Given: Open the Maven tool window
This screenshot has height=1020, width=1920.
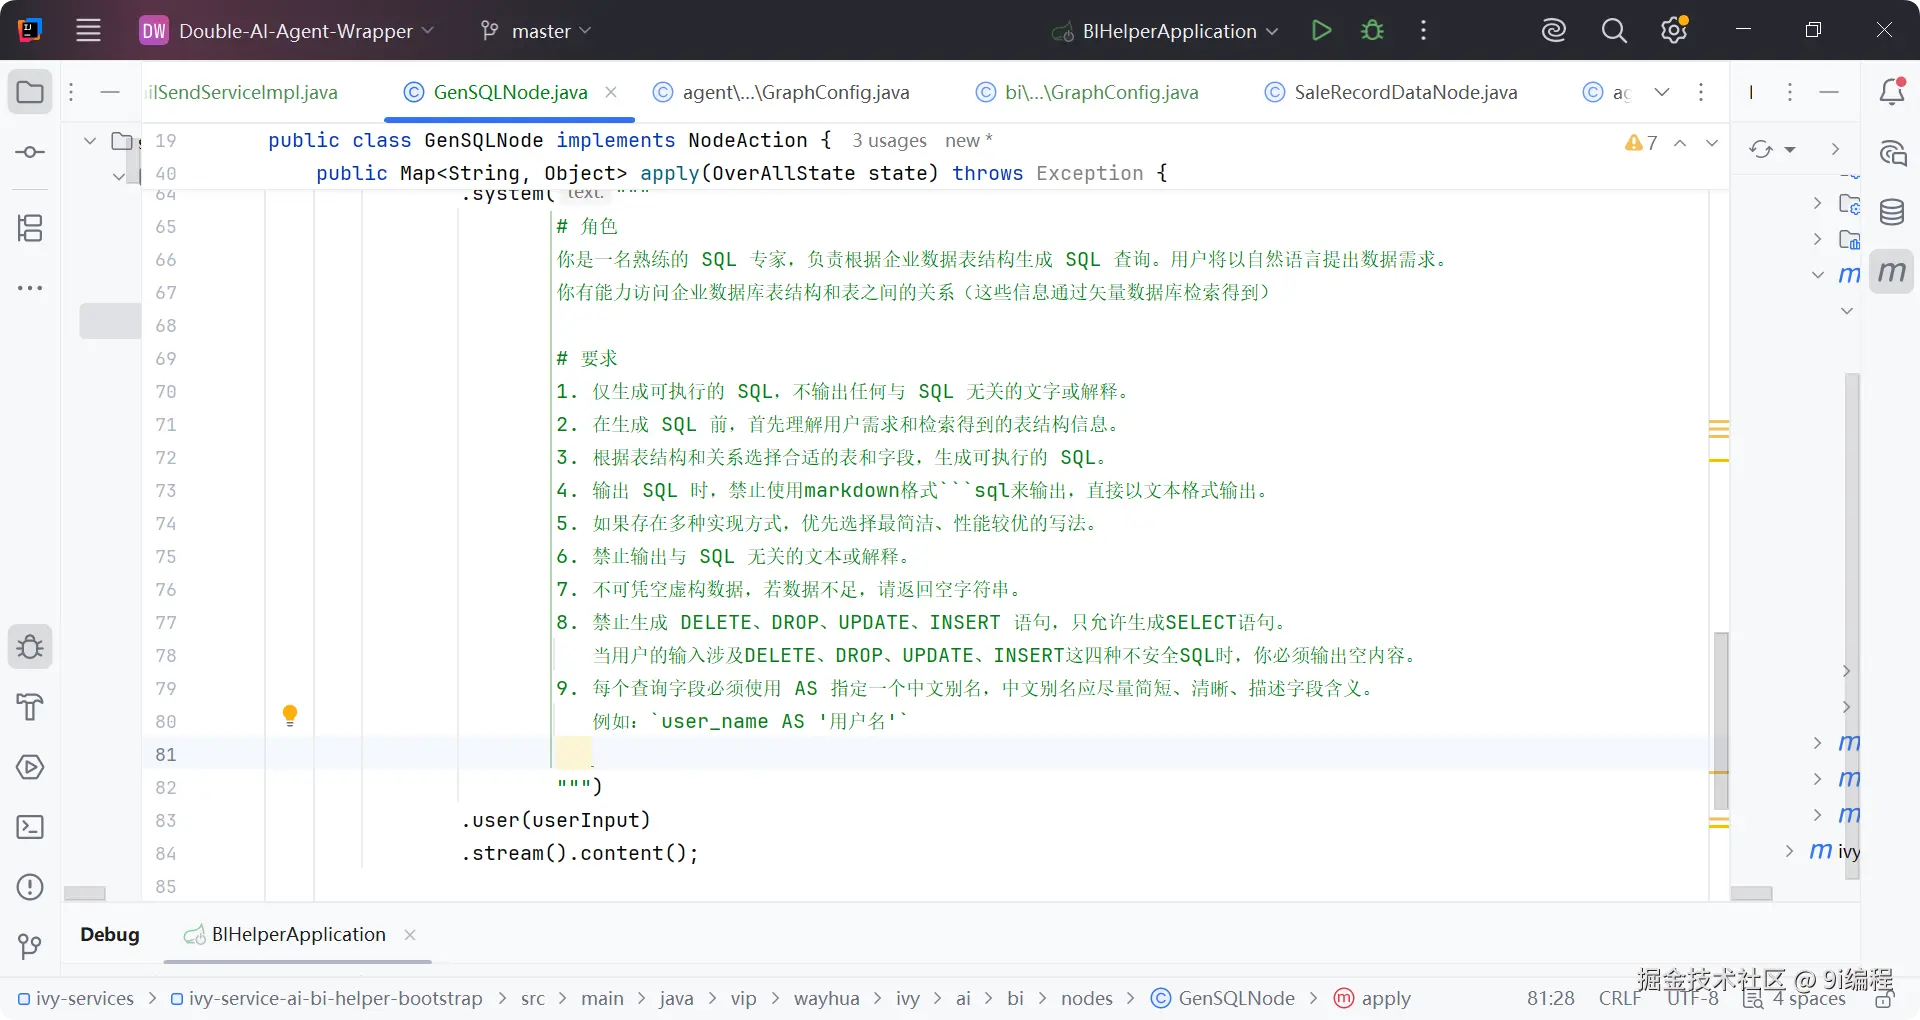Looking at the screenshot, I should 1892,272.
